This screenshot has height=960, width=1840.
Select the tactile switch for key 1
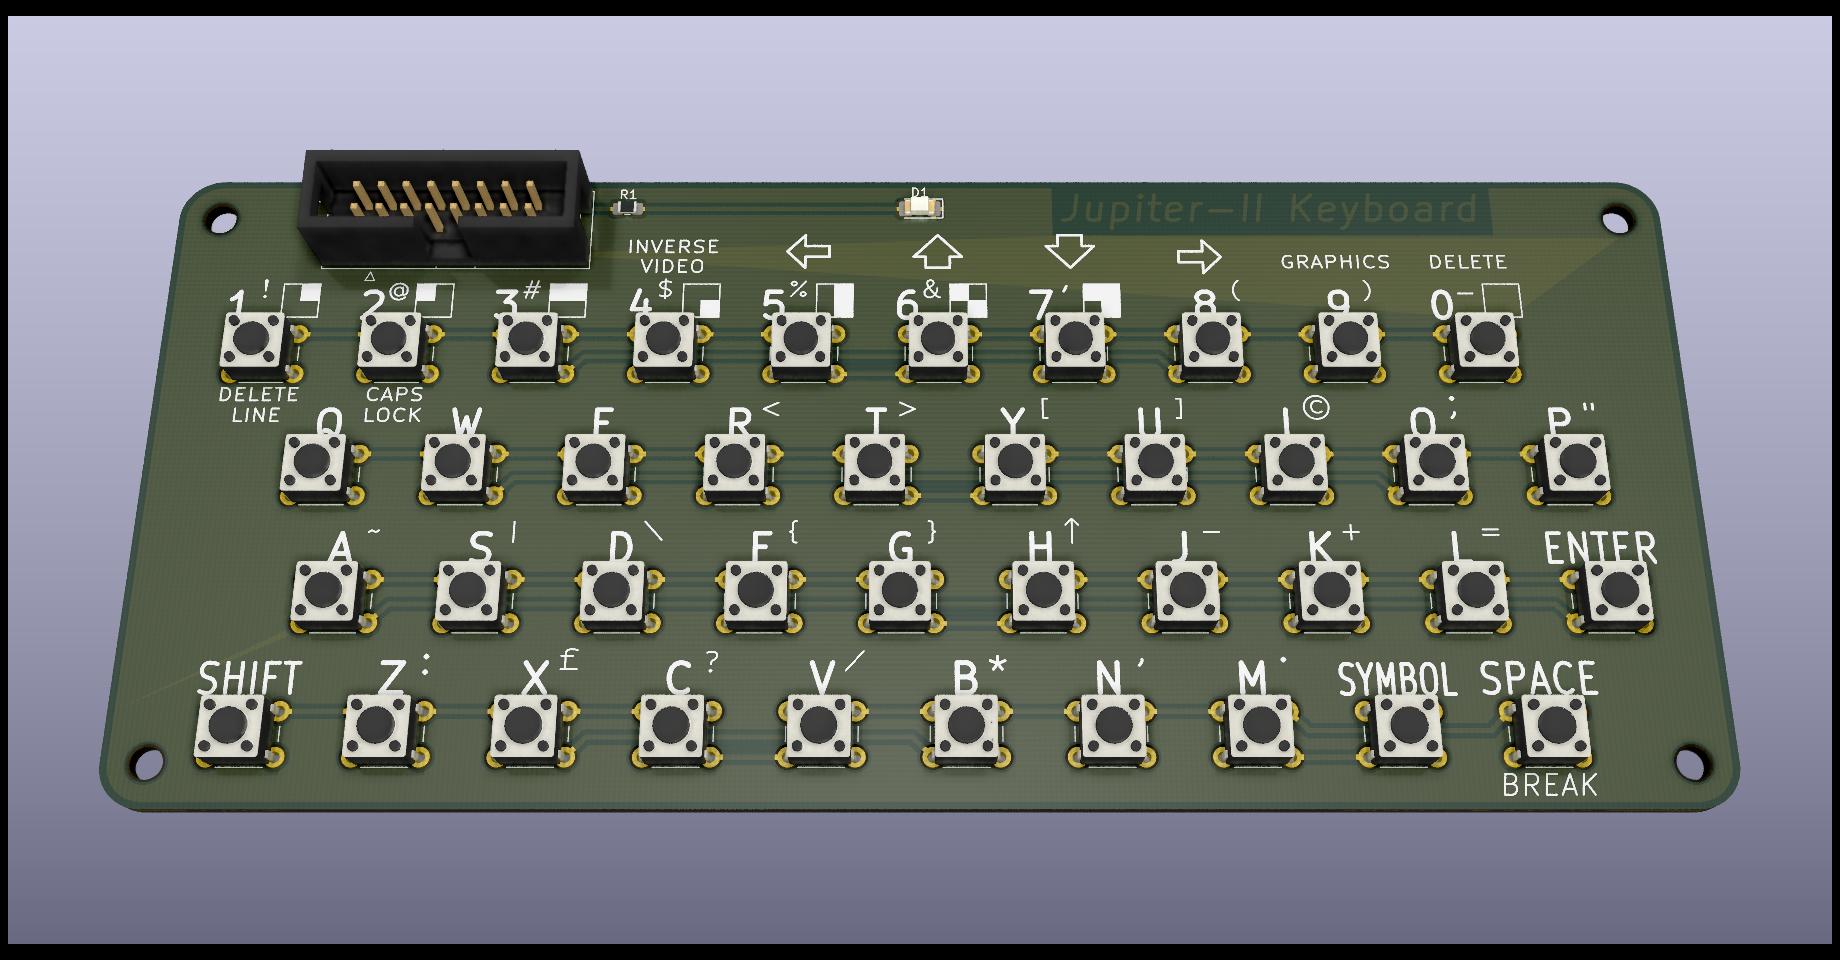tap(257, 346)
